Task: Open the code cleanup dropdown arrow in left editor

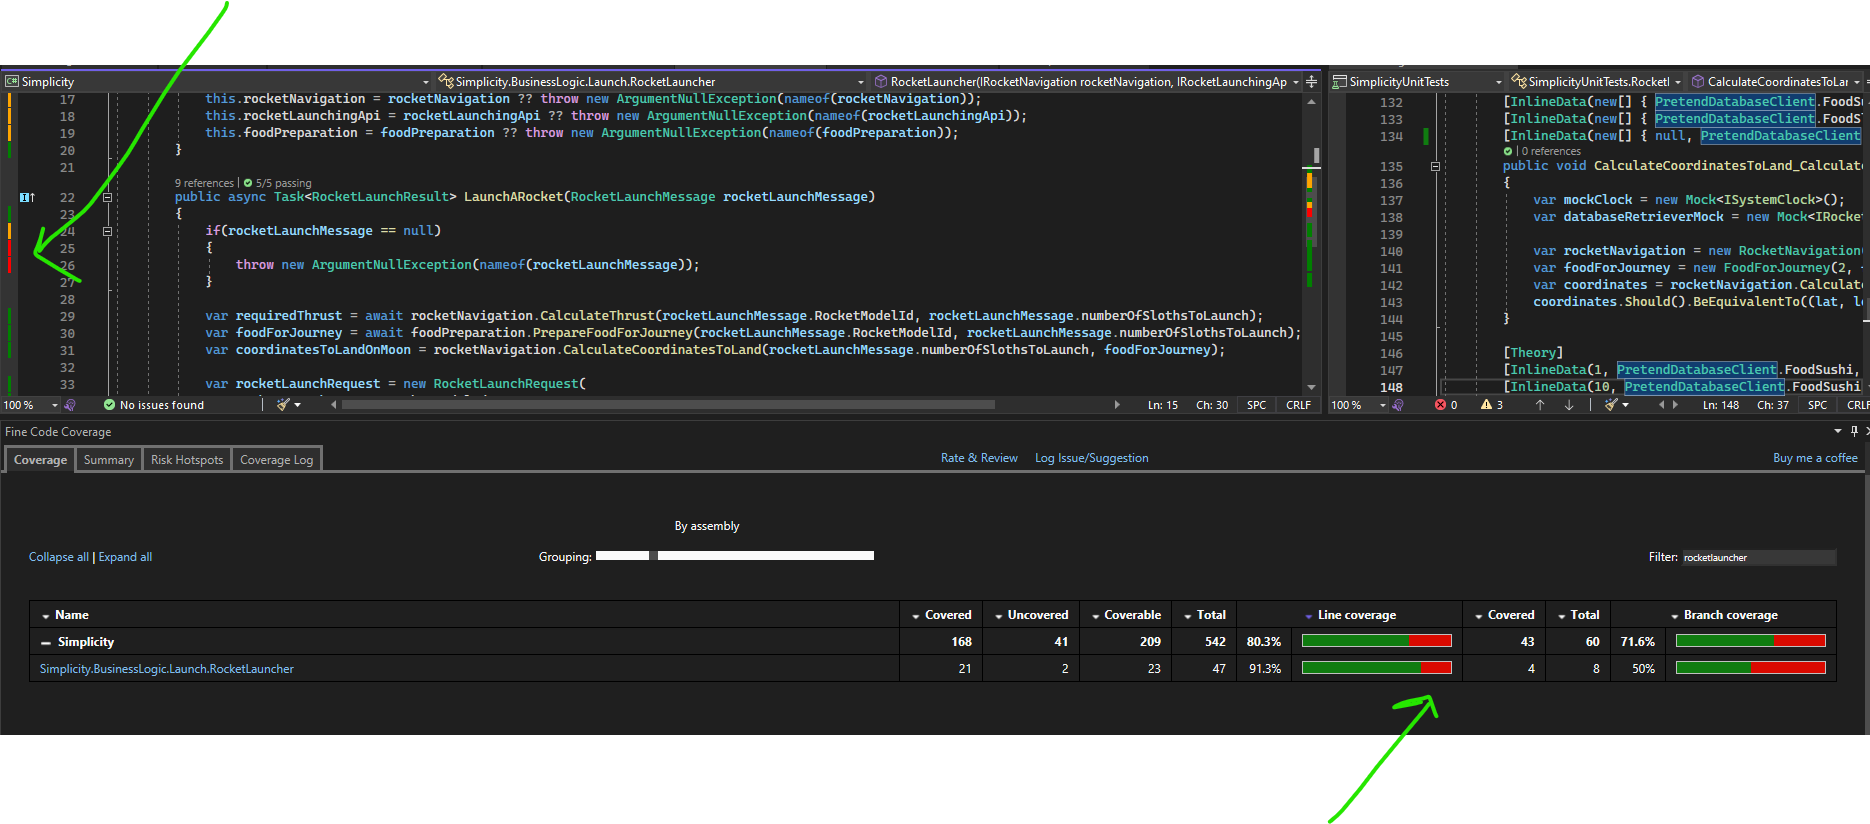Action: coord(298,406)
